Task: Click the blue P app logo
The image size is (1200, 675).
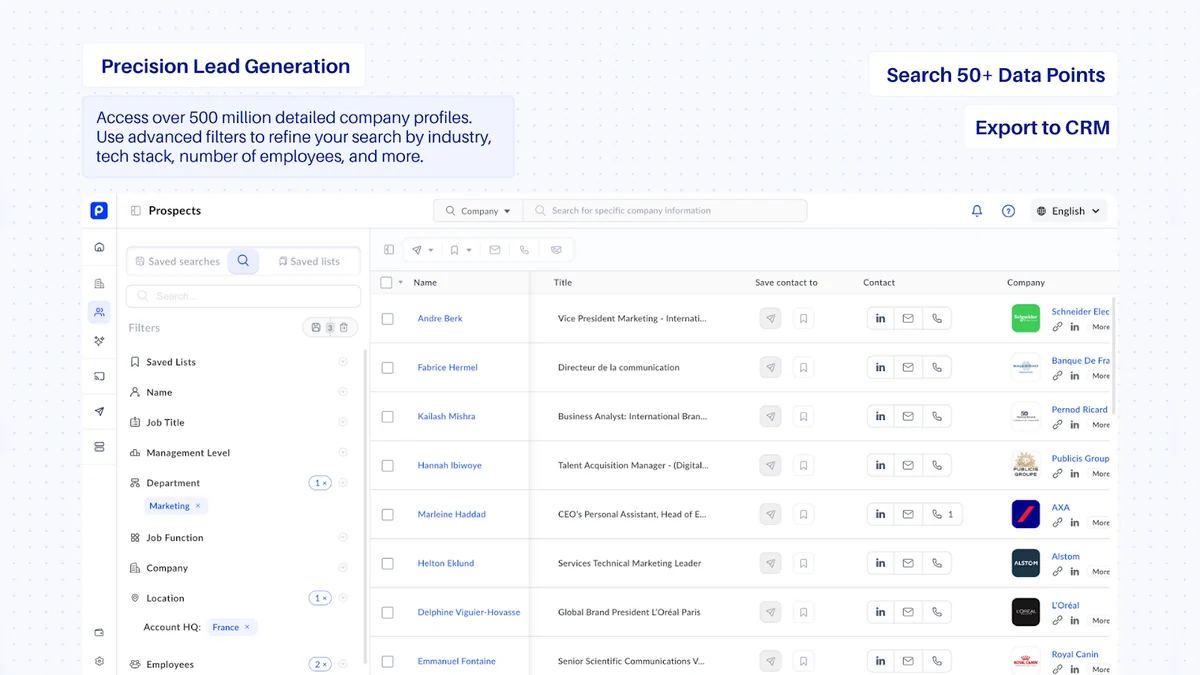Action: (99, 210)
